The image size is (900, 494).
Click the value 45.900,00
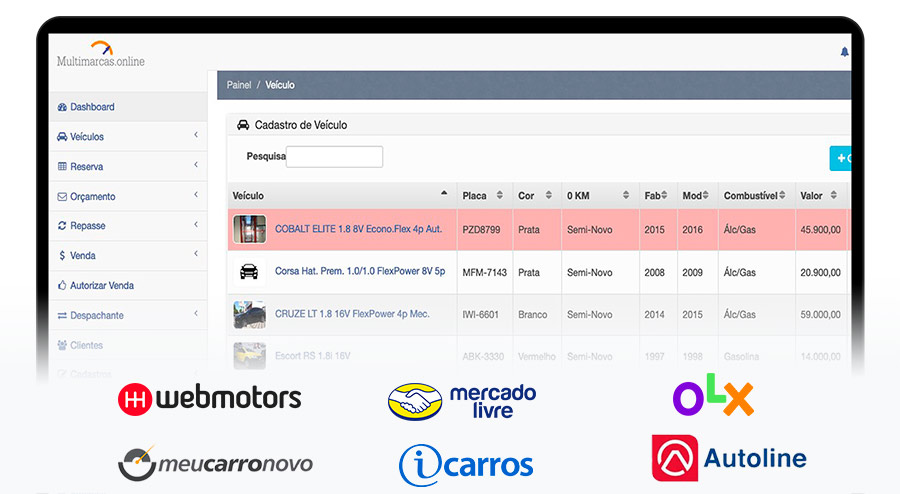[820, 230]
